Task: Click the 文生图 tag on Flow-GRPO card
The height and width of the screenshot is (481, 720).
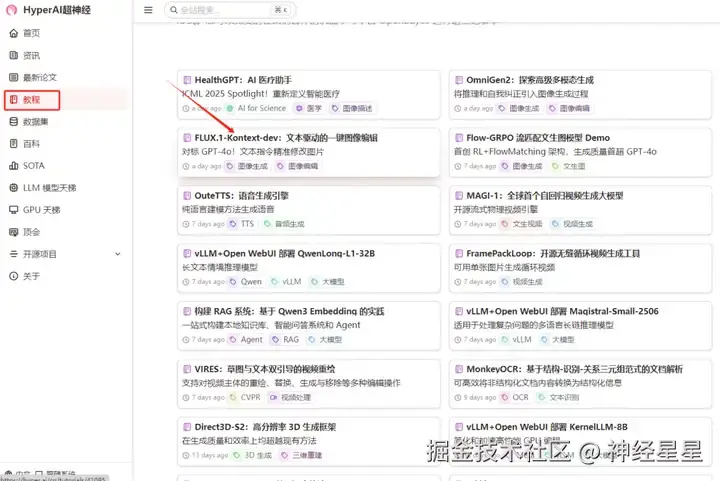Action: pos(568,166)
